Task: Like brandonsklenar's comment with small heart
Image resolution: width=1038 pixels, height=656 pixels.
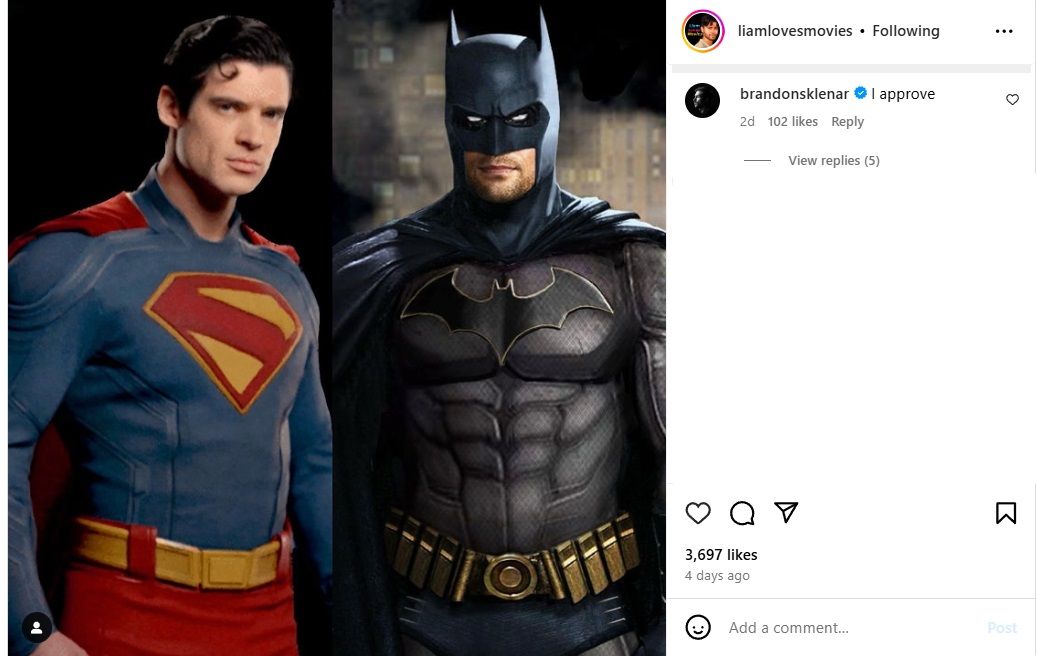Action: [1012, 100]
